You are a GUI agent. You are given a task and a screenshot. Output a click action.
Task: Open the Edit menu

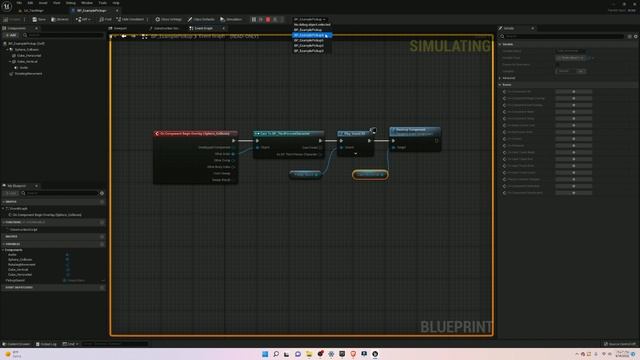coord(30,3)
